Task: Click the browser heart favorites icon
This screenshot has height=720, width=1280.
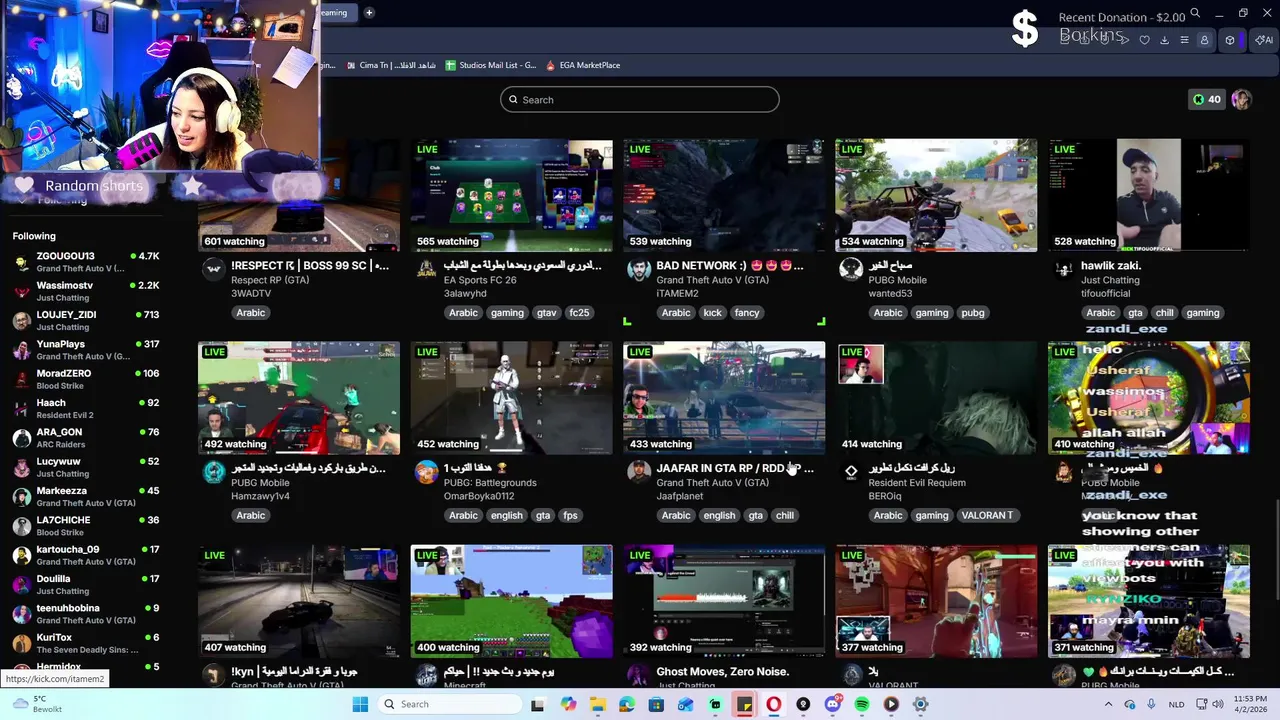Action: pos(1145,40)
